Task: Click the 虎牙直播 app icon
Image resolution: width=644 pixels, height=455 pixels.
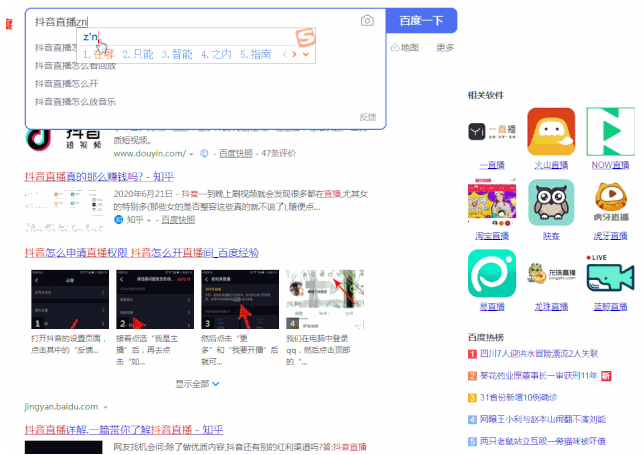Action: coord(611,202)
